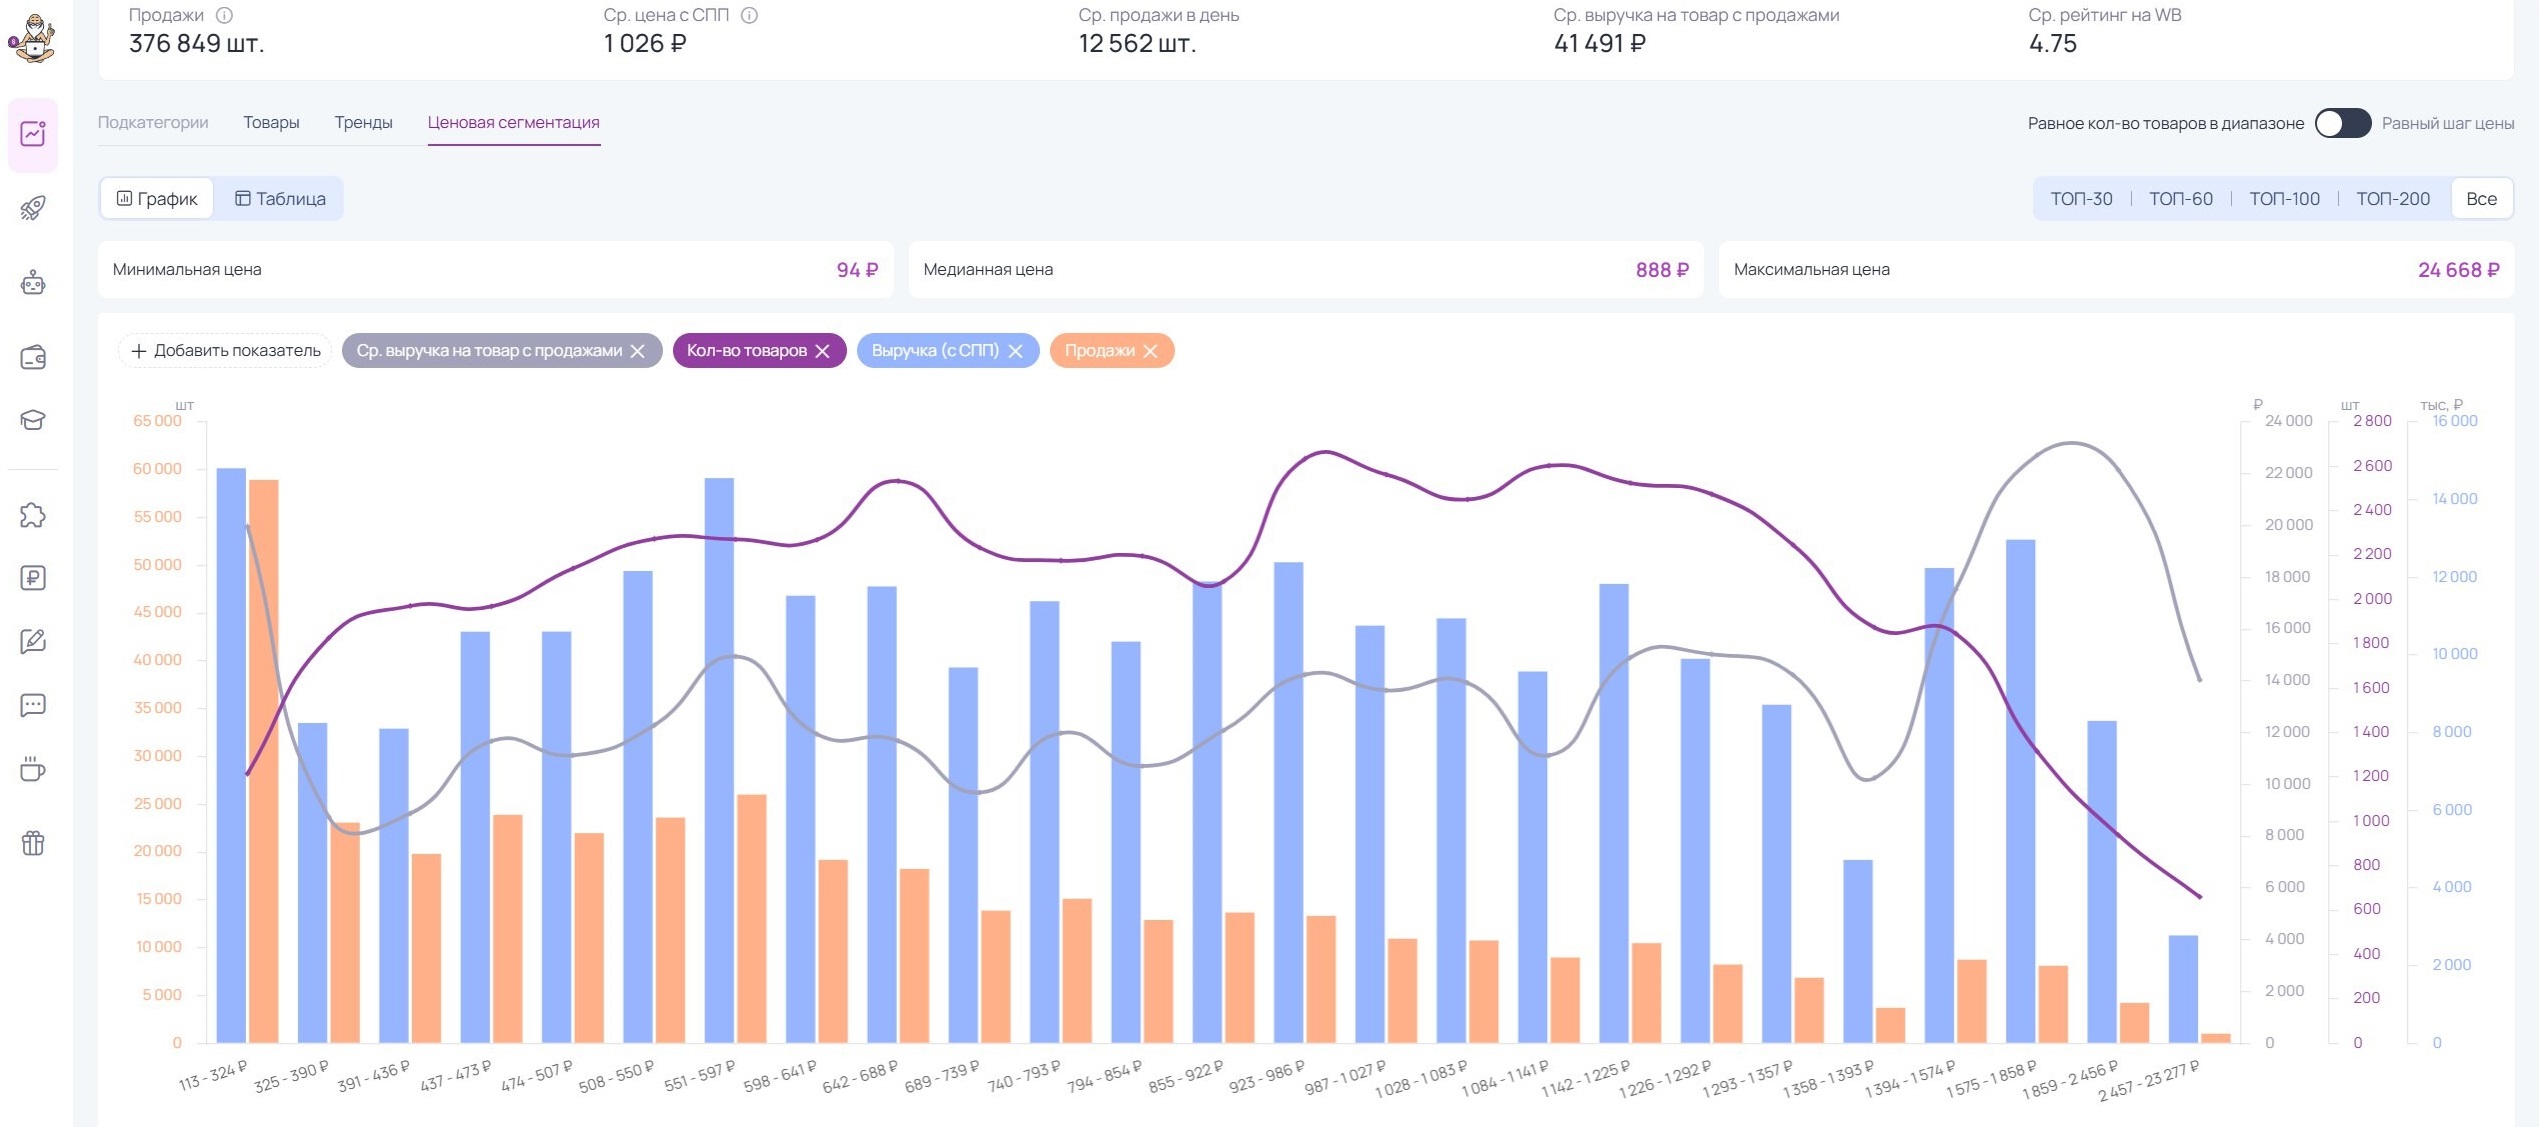Screen dimensions: 2539x1127
Task: Open the rocket icon in sidebar
Action: point(33,208)
